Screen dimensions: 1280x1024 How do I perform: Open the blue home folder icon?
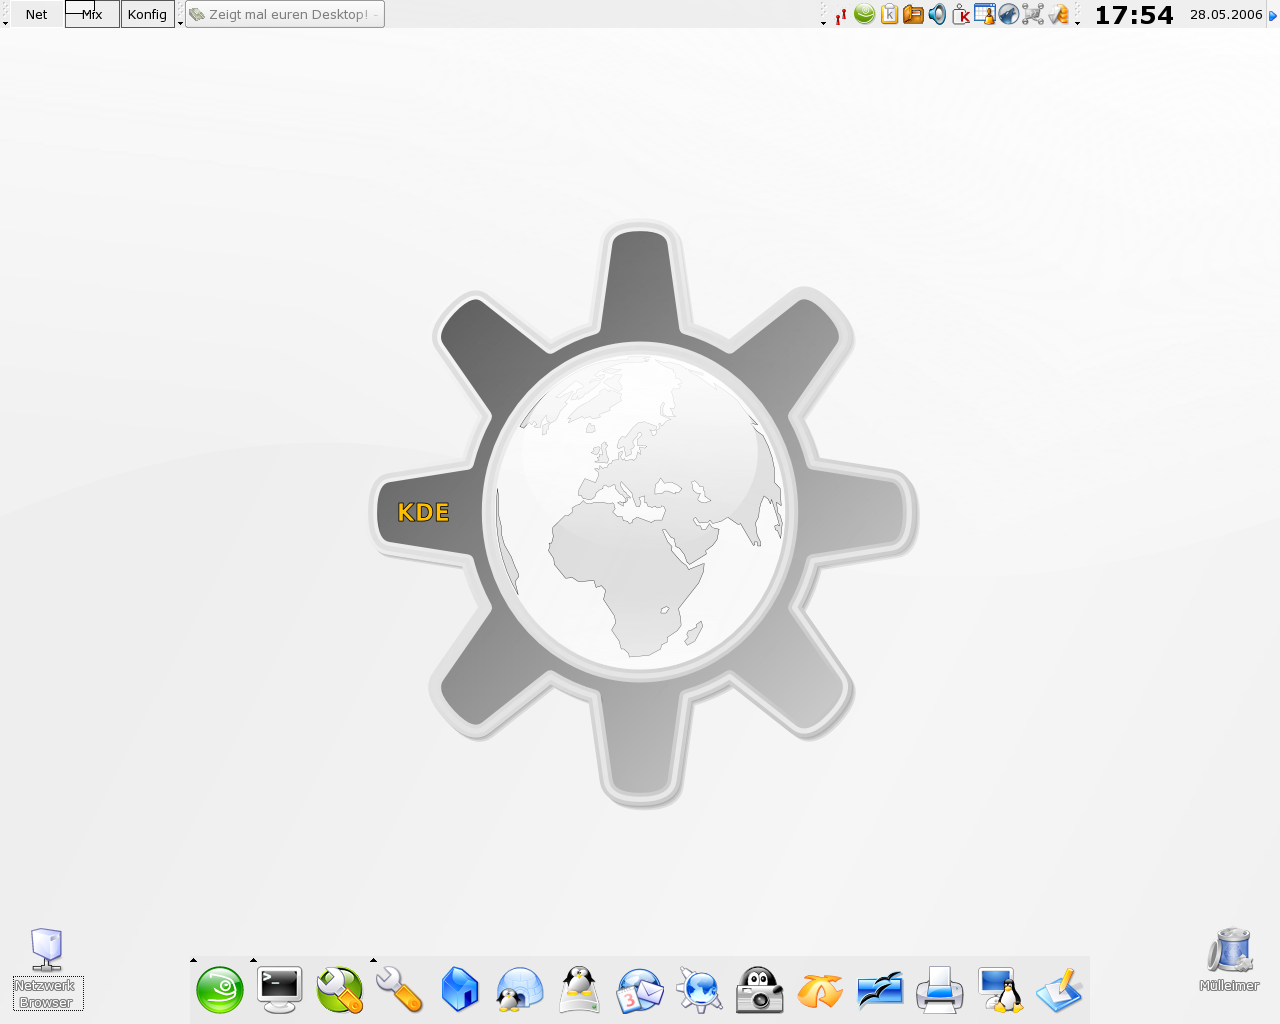[x=460, y=990]
